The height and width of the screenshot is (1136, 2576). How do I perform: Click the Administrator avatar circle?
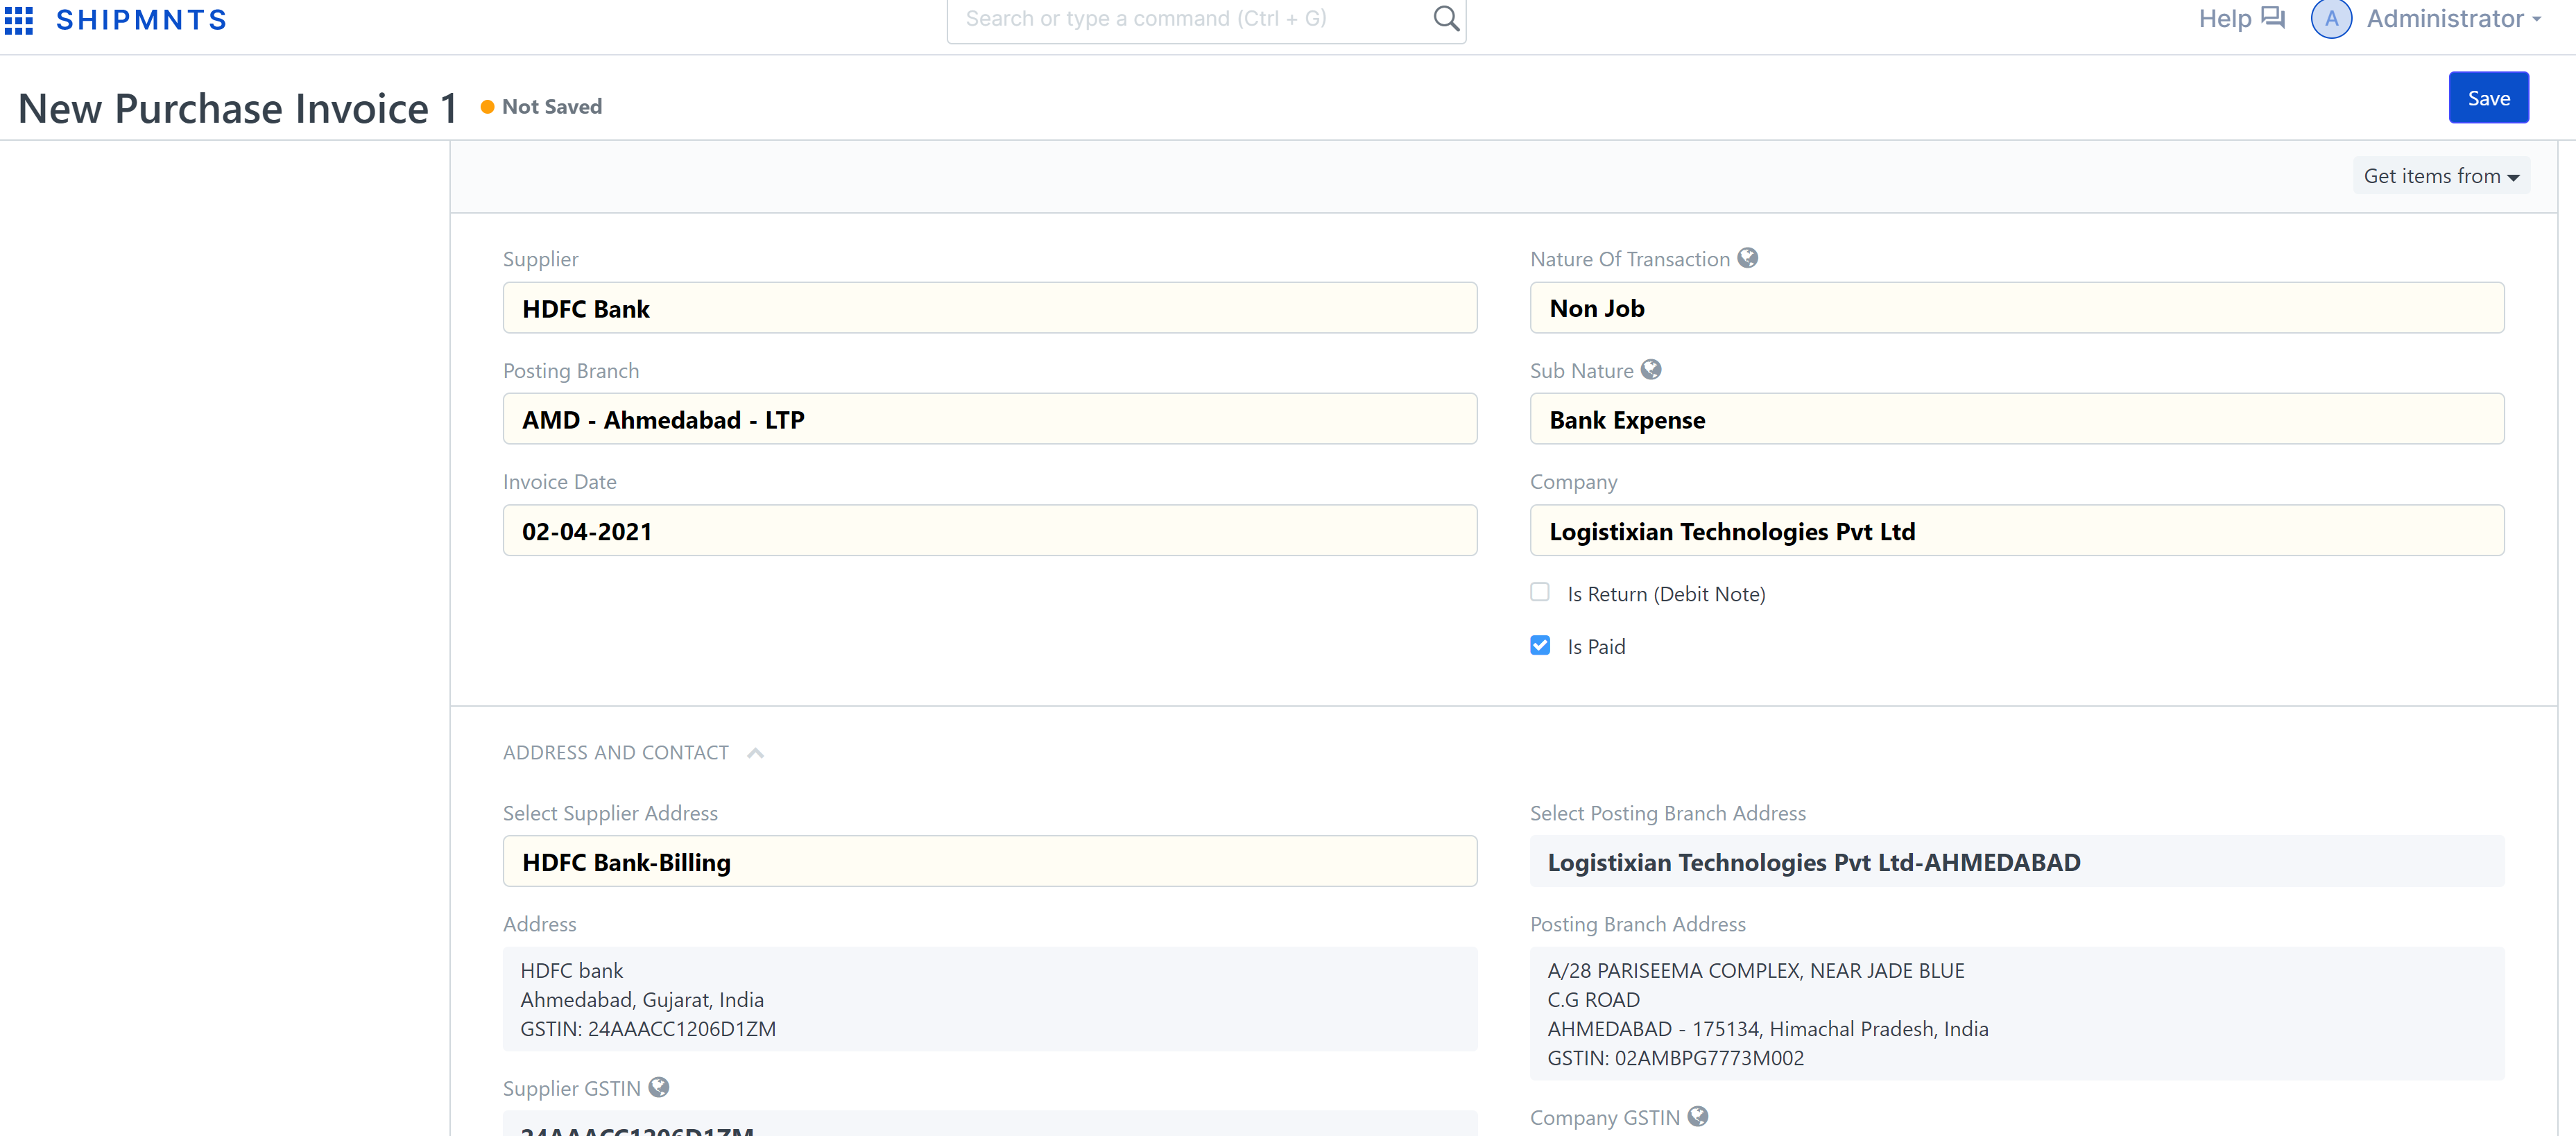[x=2331, y=19]
